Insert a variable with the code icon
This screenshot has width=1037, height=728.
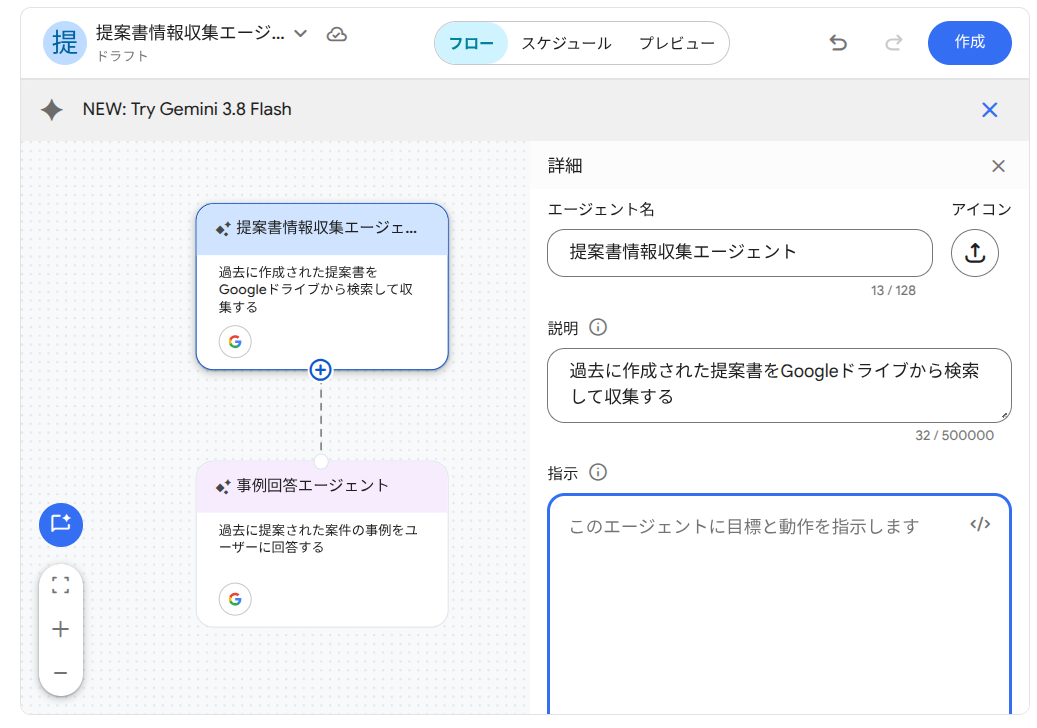980,524
